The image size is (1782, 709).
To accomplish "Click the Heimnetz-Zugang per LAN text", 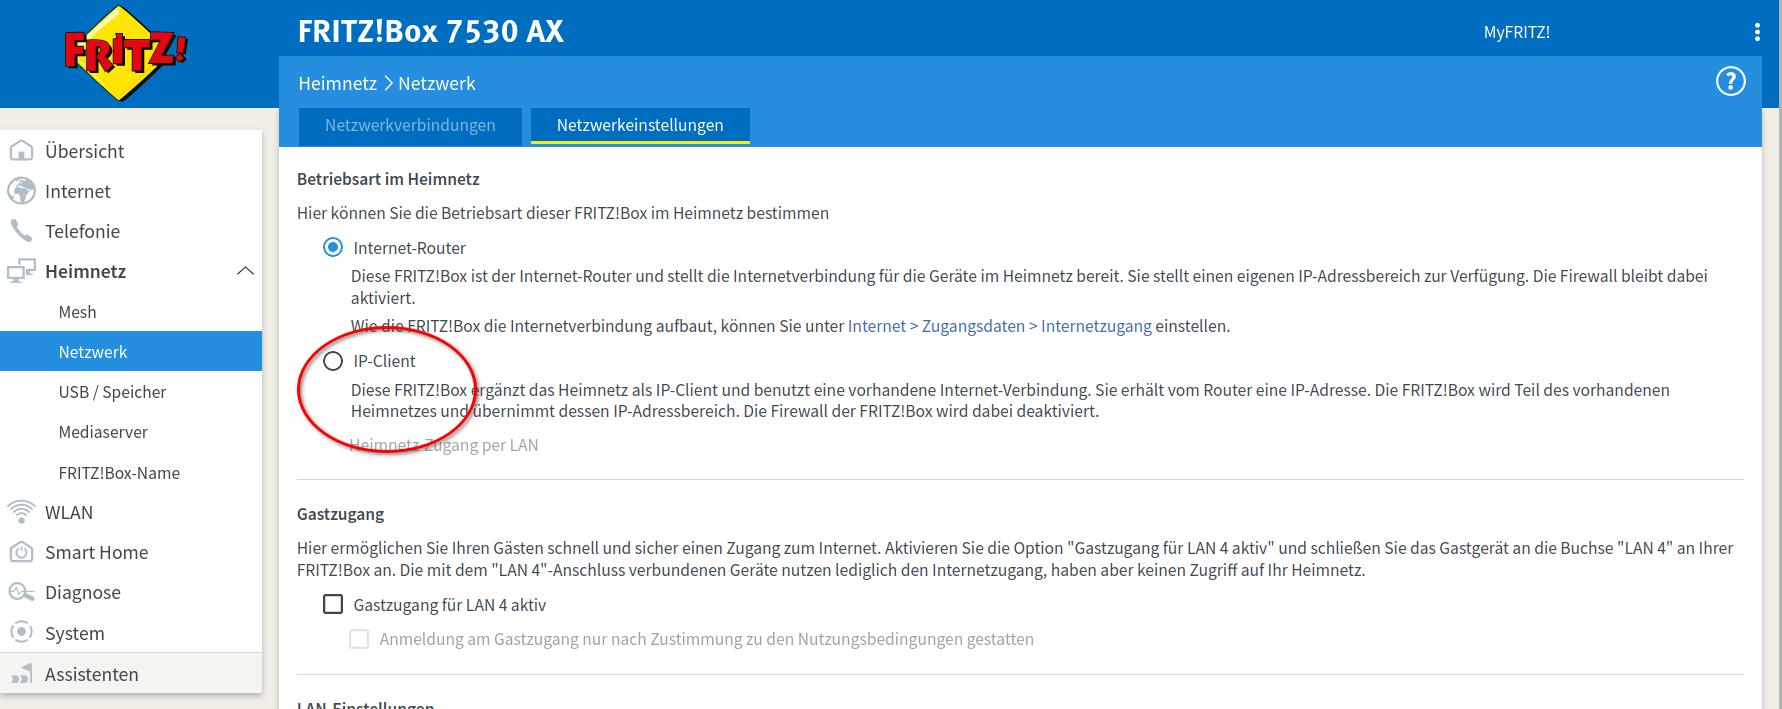I will click(x=444, y=445).
